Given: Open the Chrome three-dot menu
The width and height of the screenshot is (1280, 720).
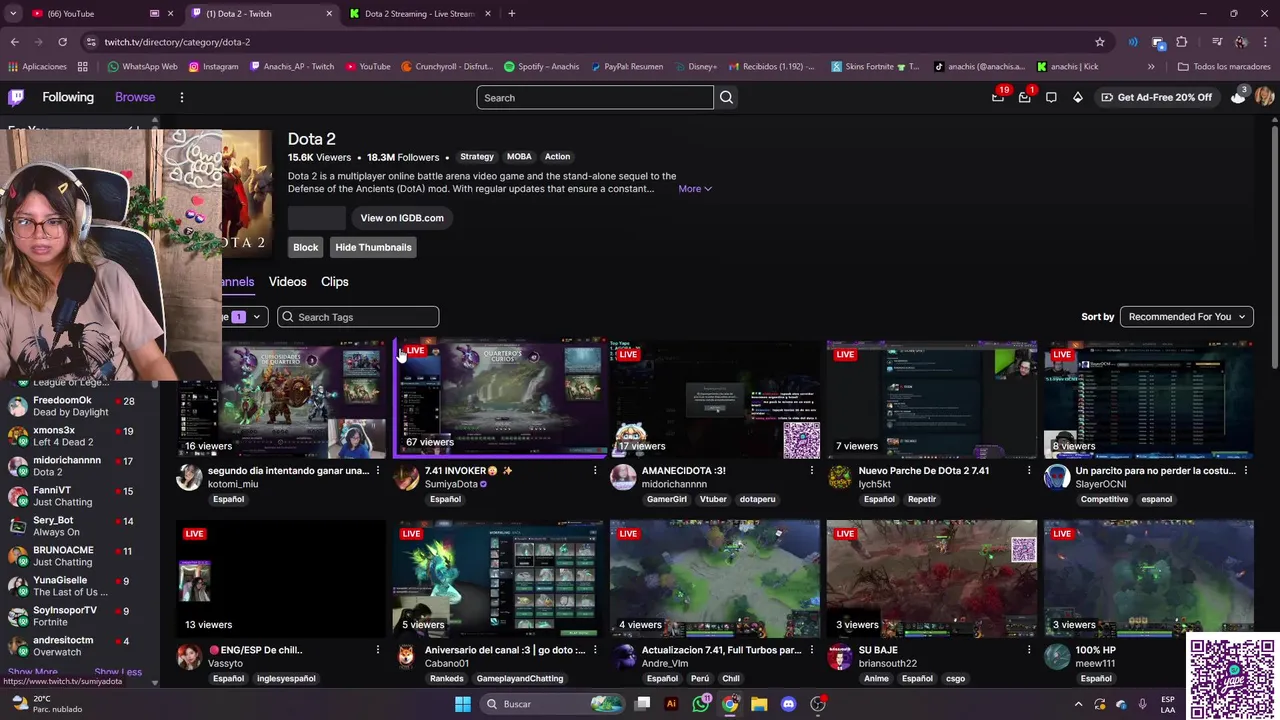Looking at the screenshot, I should click(x=1264, y=42).
